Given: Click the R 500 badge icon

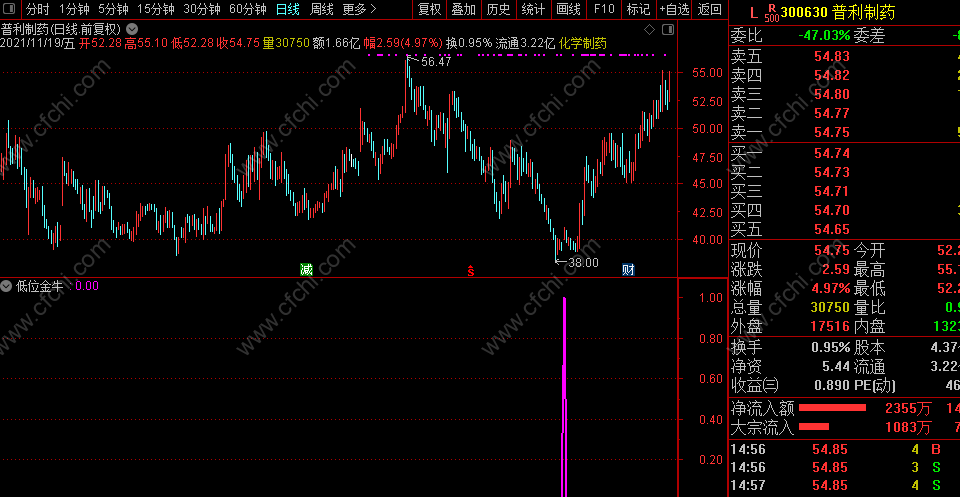Looking at the screenshot, I should [x=771, y=12].
